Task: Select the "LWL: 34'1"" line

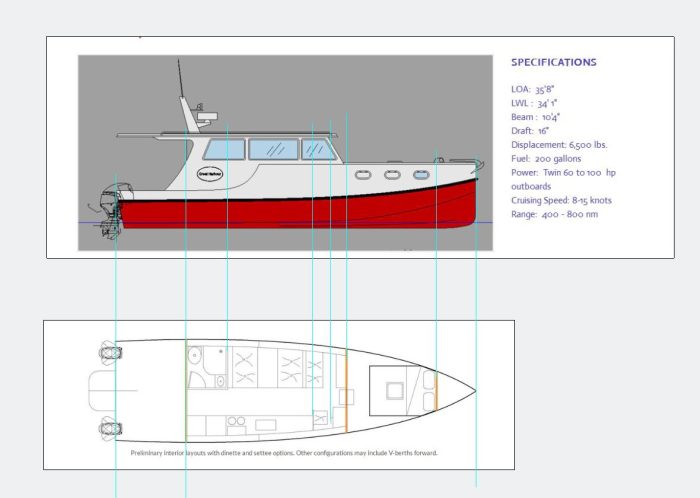Action: (x=534, y=103)
